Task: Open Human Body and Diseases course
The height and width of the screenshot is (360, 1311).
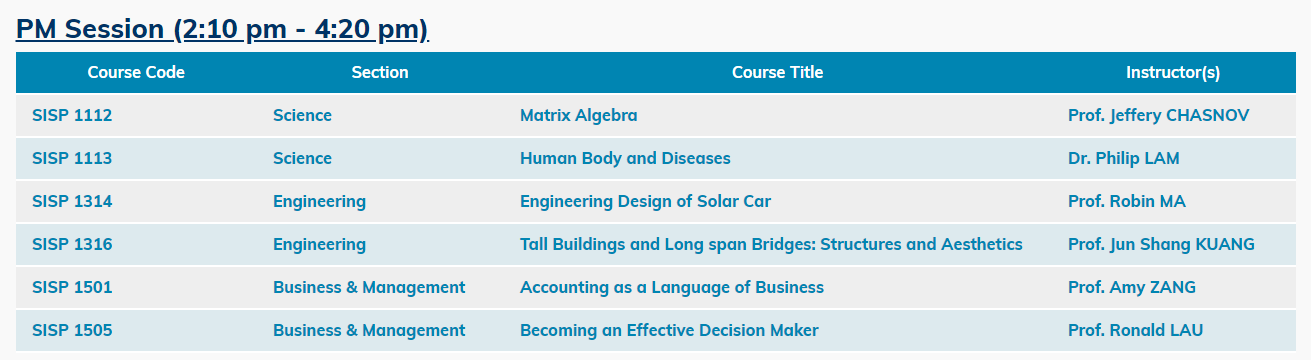Action: point(625,158)
